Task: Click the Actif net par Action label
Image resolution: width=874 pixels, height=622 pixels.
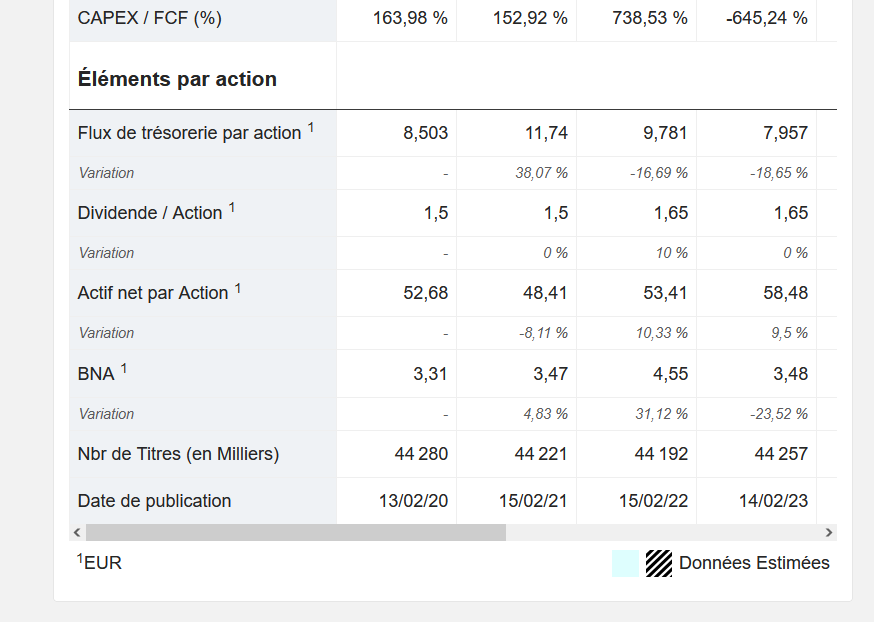Action: tap(153, 293)
